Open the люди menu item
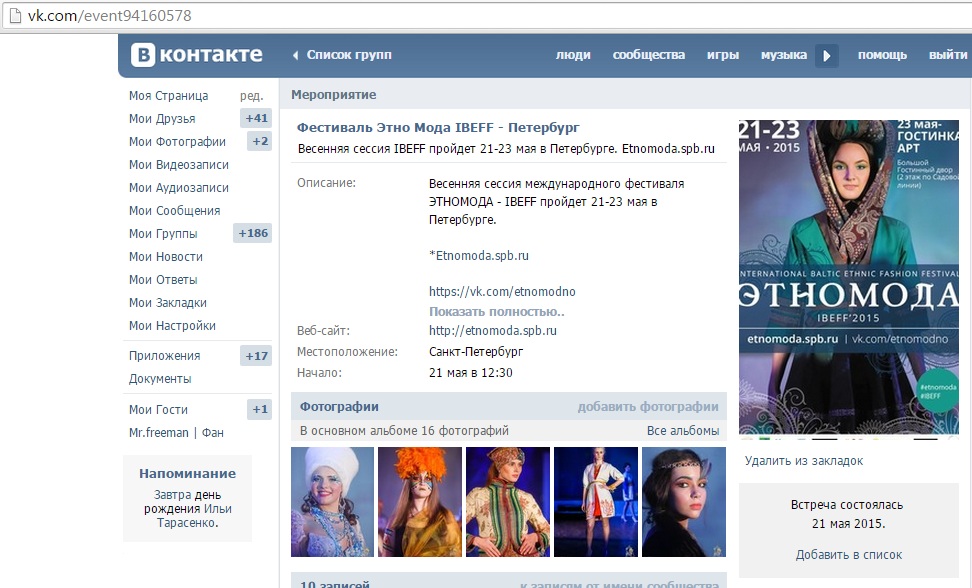The height and width of the screenshot is (588, 972). tap(573, 55)
